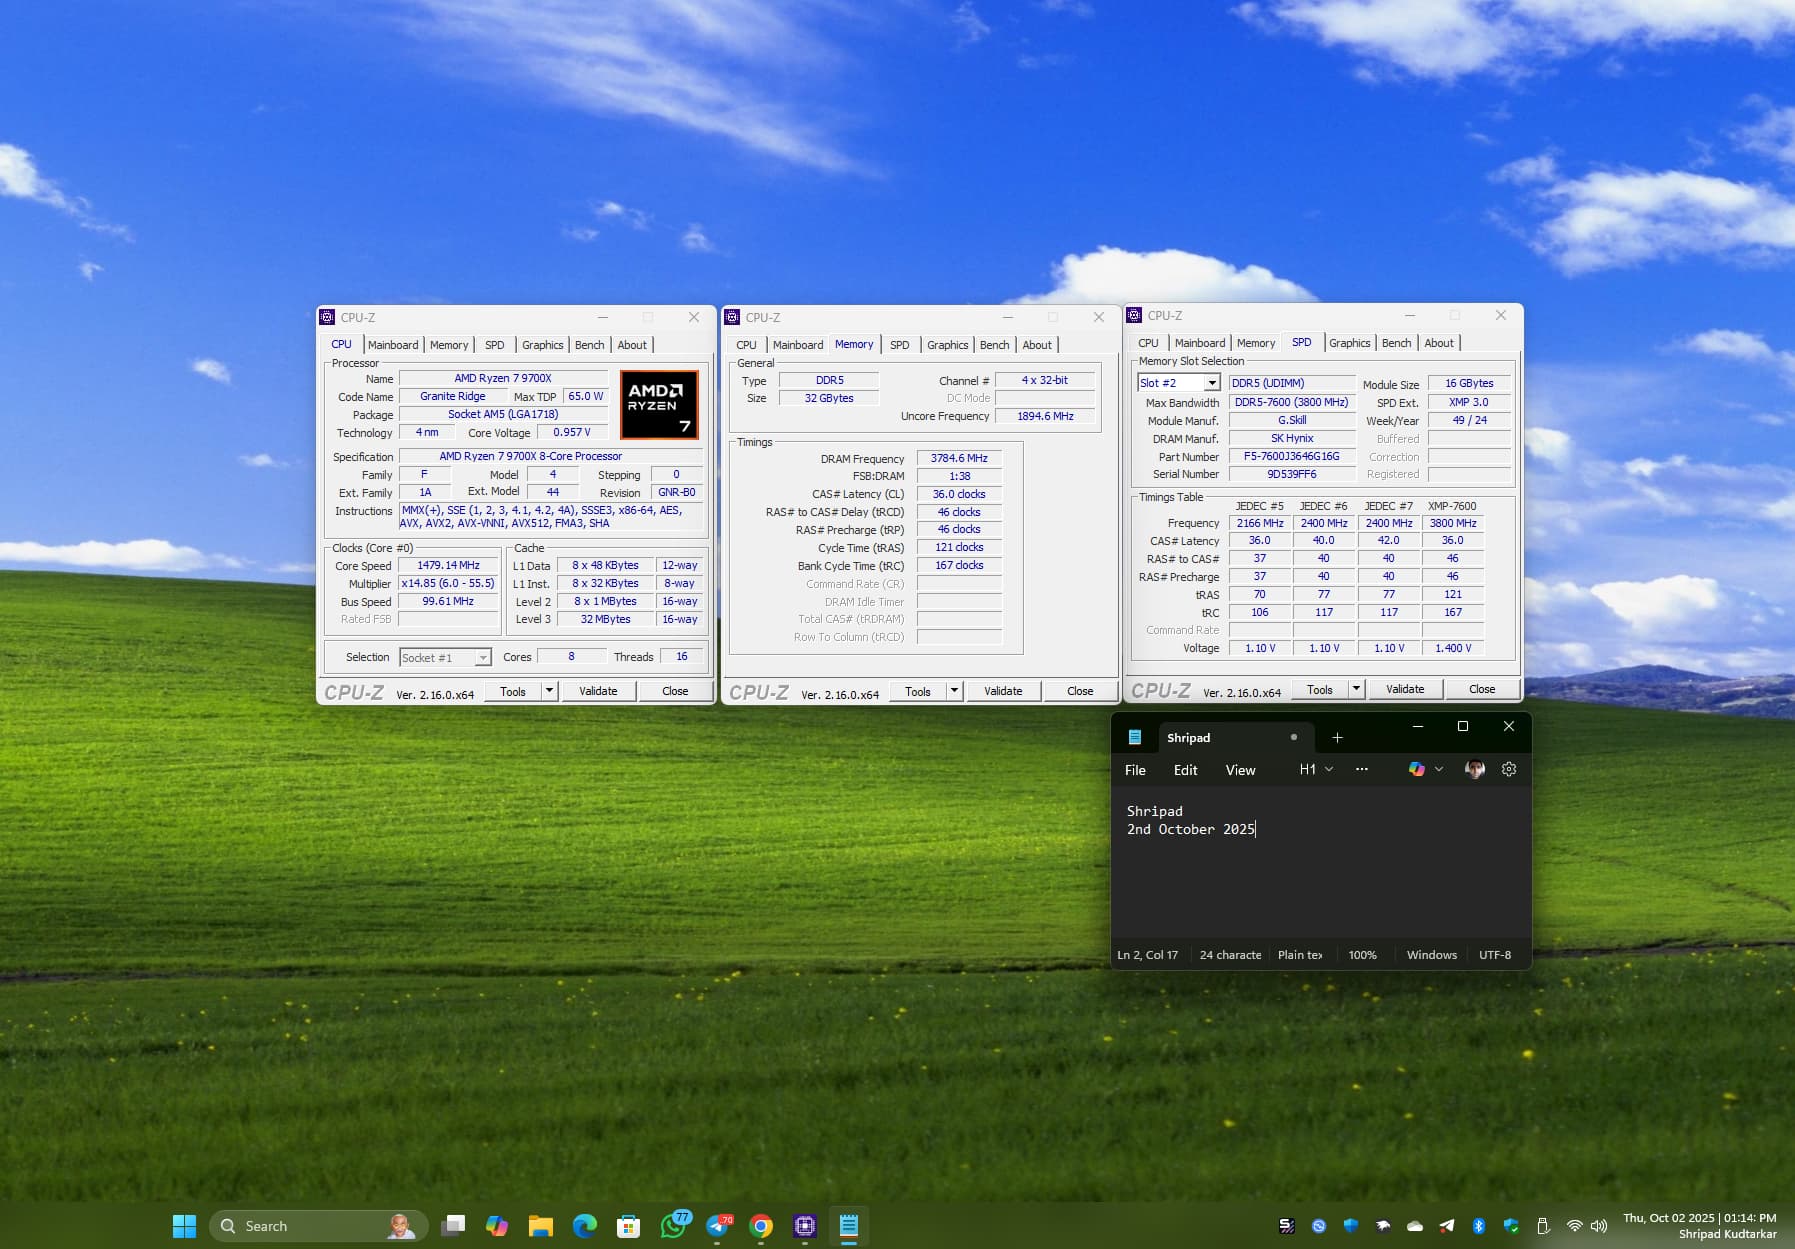1795x1249 pixels.
Task: Click Close button in the middle CPU-Z window
Action: point(1079,691)
